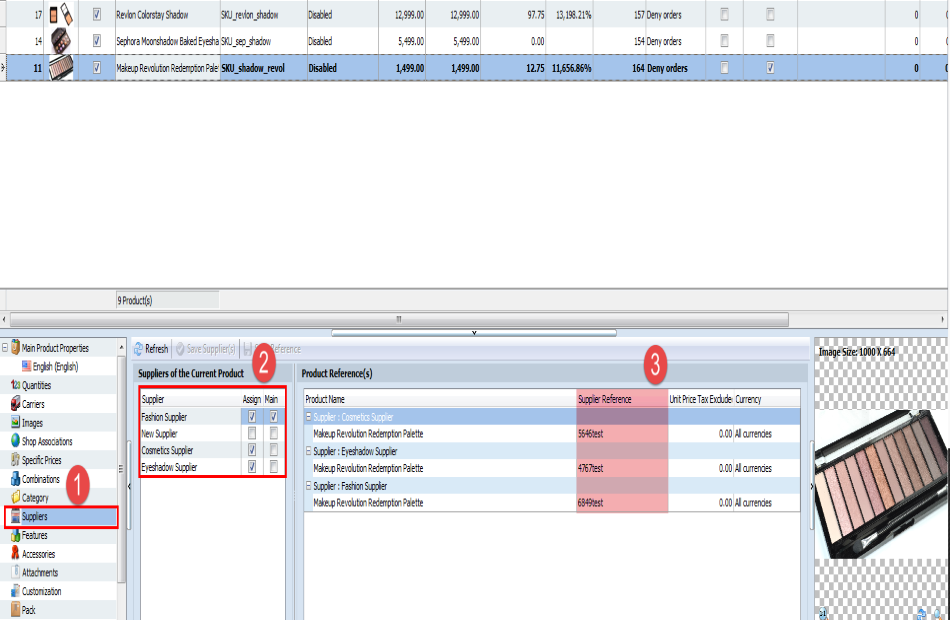Select supplier reference cell 5646test
This screenshot has height=620, width=950.
[x=622, y=434]
